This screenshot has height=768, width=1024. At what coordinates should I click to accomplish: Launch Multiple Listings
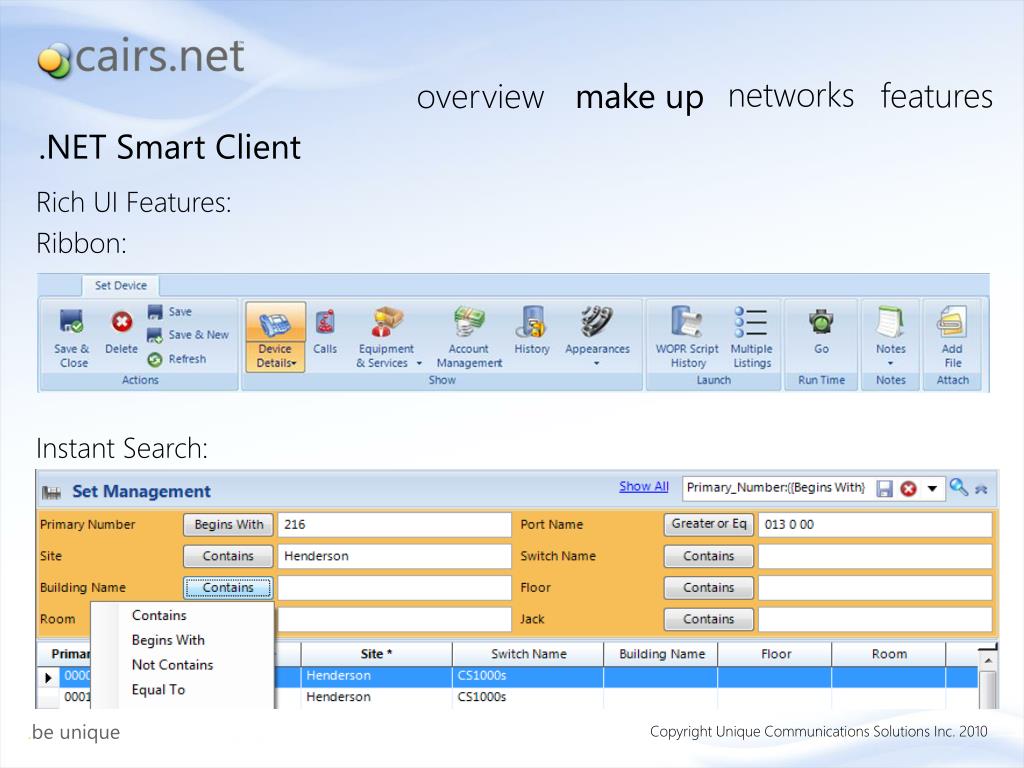click(x=751, y=337)
